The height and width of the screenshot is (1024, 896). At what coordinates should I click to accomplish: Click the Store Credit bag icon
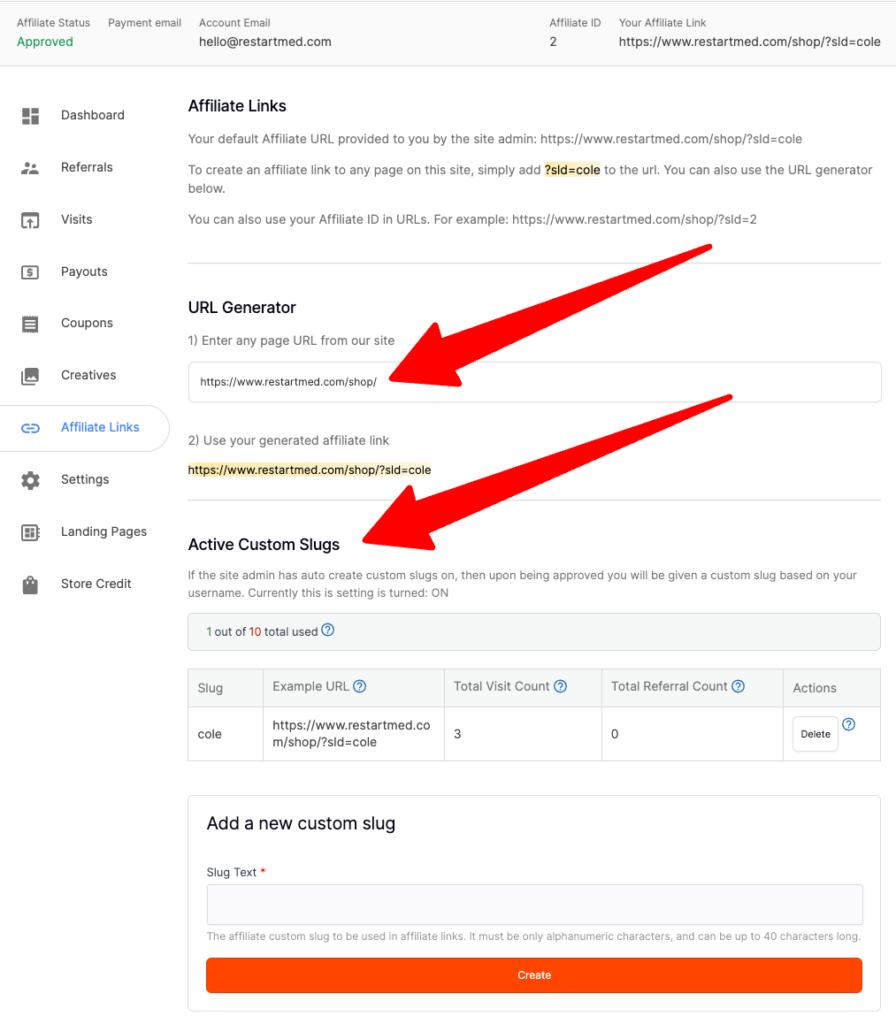tap(30, 584)
